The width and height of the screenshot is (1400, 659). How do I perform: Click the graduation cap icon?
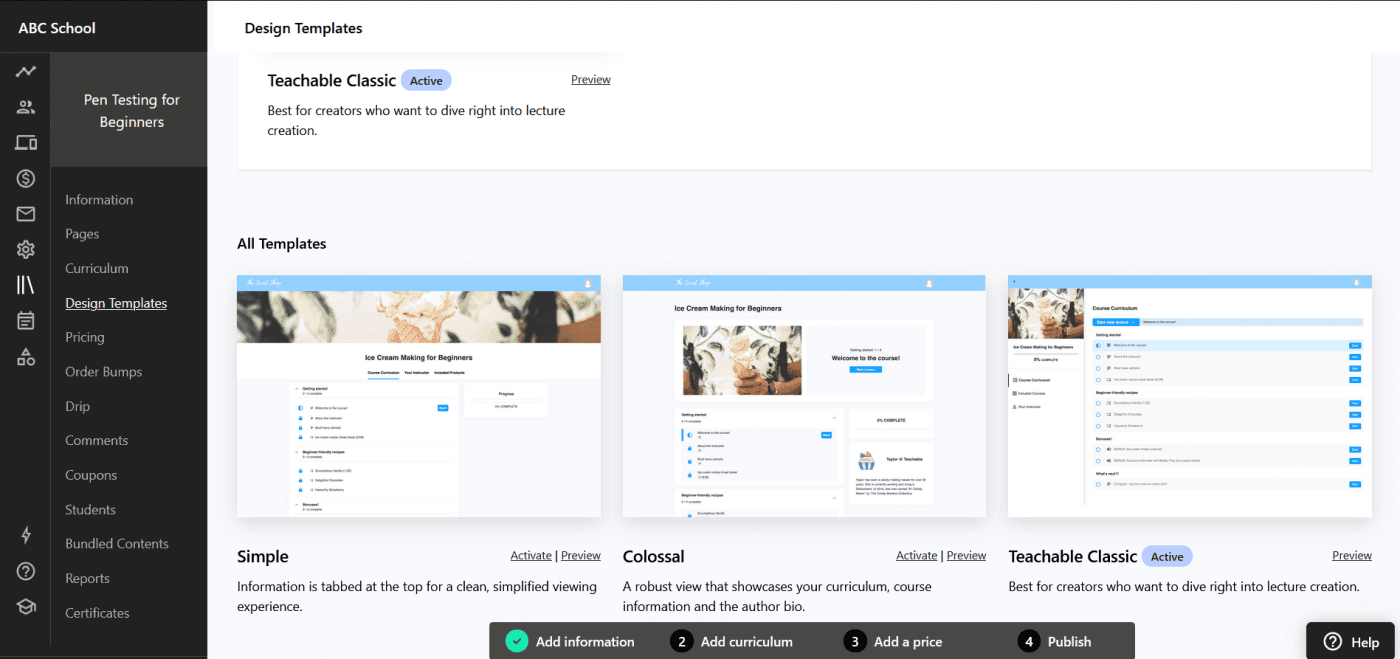click(x=26, y=607)
